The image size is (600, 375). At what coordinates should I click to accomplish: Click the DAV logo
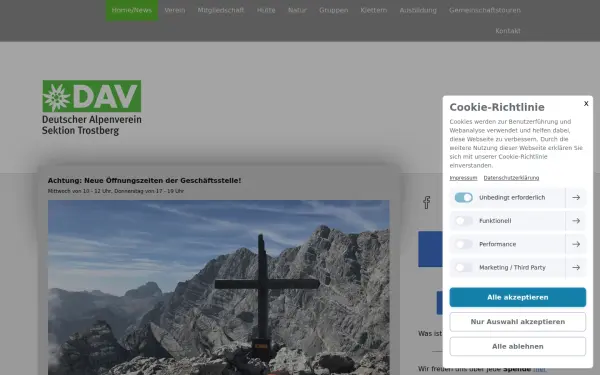92,108
